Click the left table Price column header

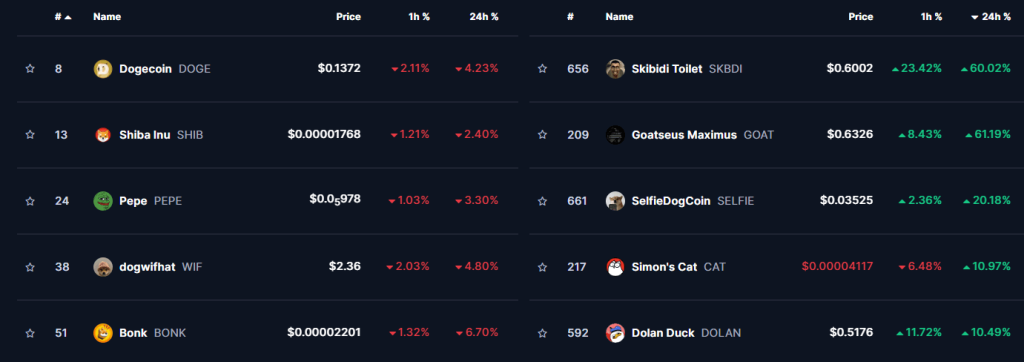pos(348,17)
